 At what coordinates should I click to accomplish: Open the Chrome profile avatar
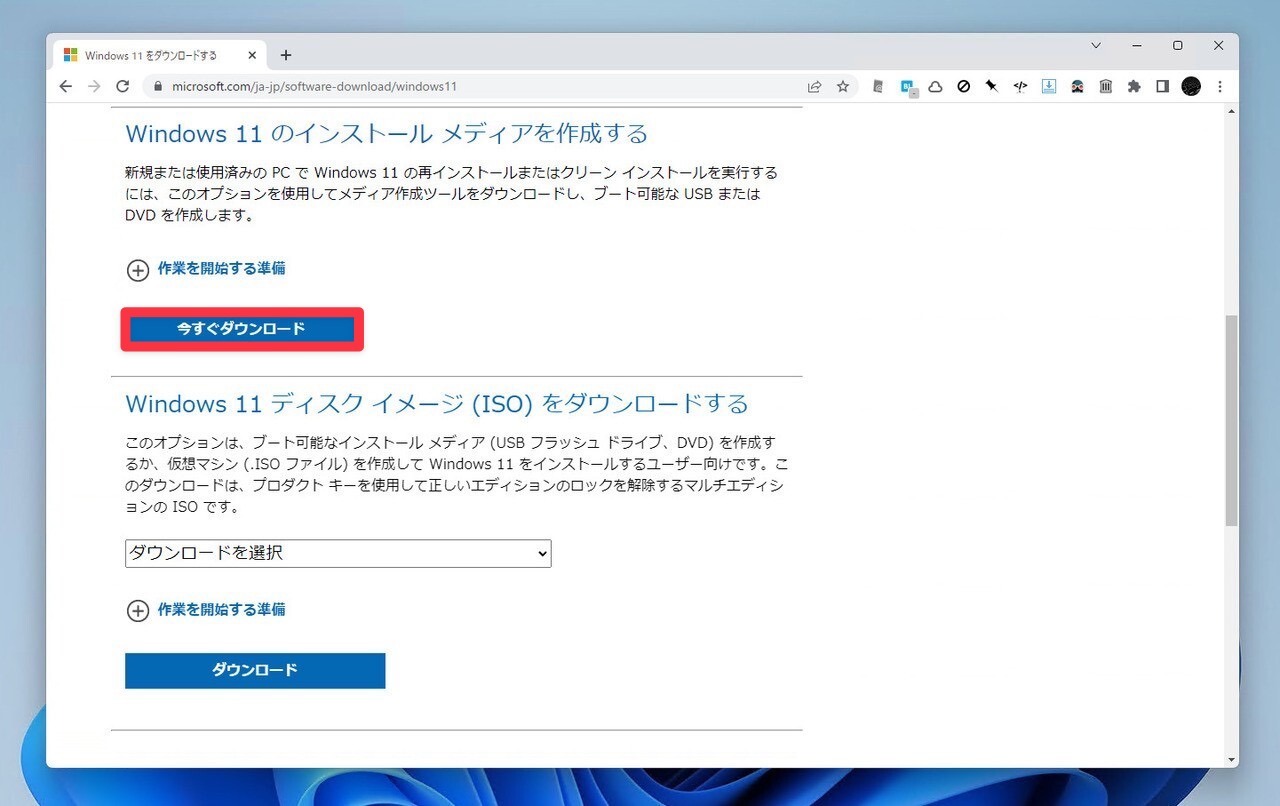click(1191, 87)
